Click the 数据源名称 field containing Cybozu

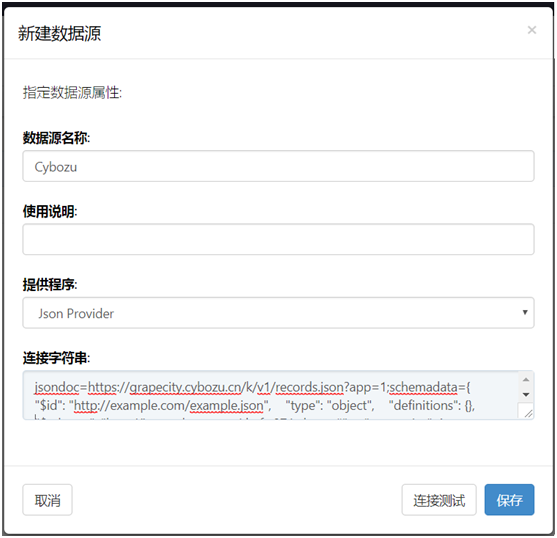coord(278,166)
